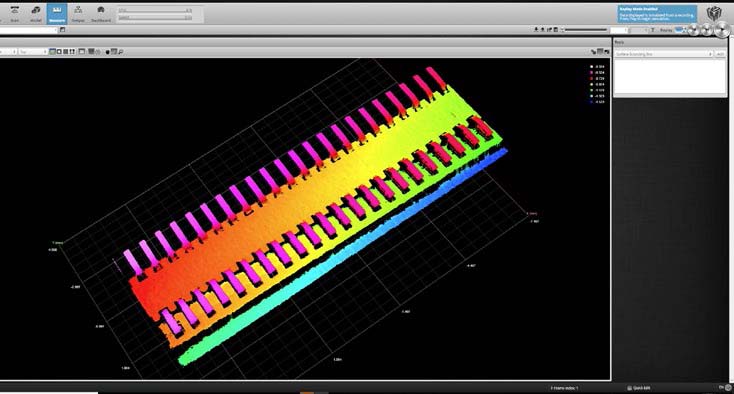Click the Gocator cube logo icon
This screenshot has height=394, width=734.
pos(714,13)
